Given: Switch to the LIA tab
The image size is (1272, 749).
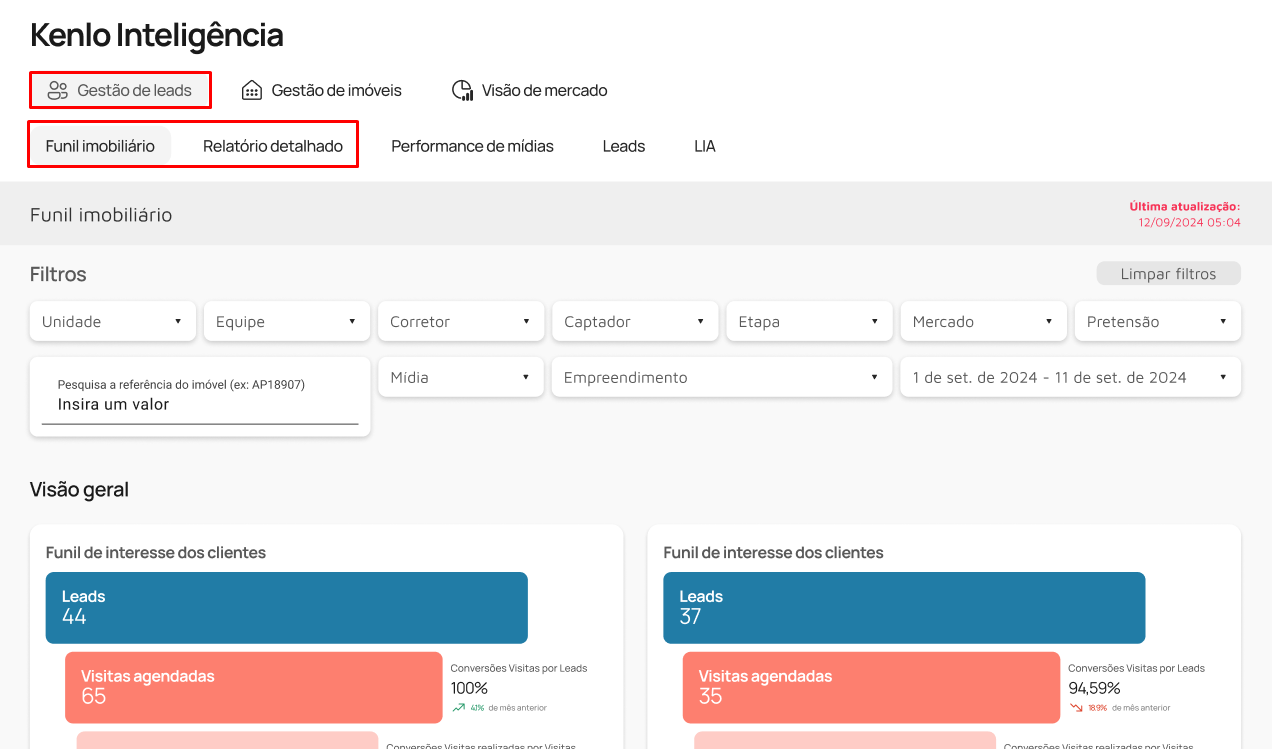Looking at the screenshot, I should tap(705, 146).
